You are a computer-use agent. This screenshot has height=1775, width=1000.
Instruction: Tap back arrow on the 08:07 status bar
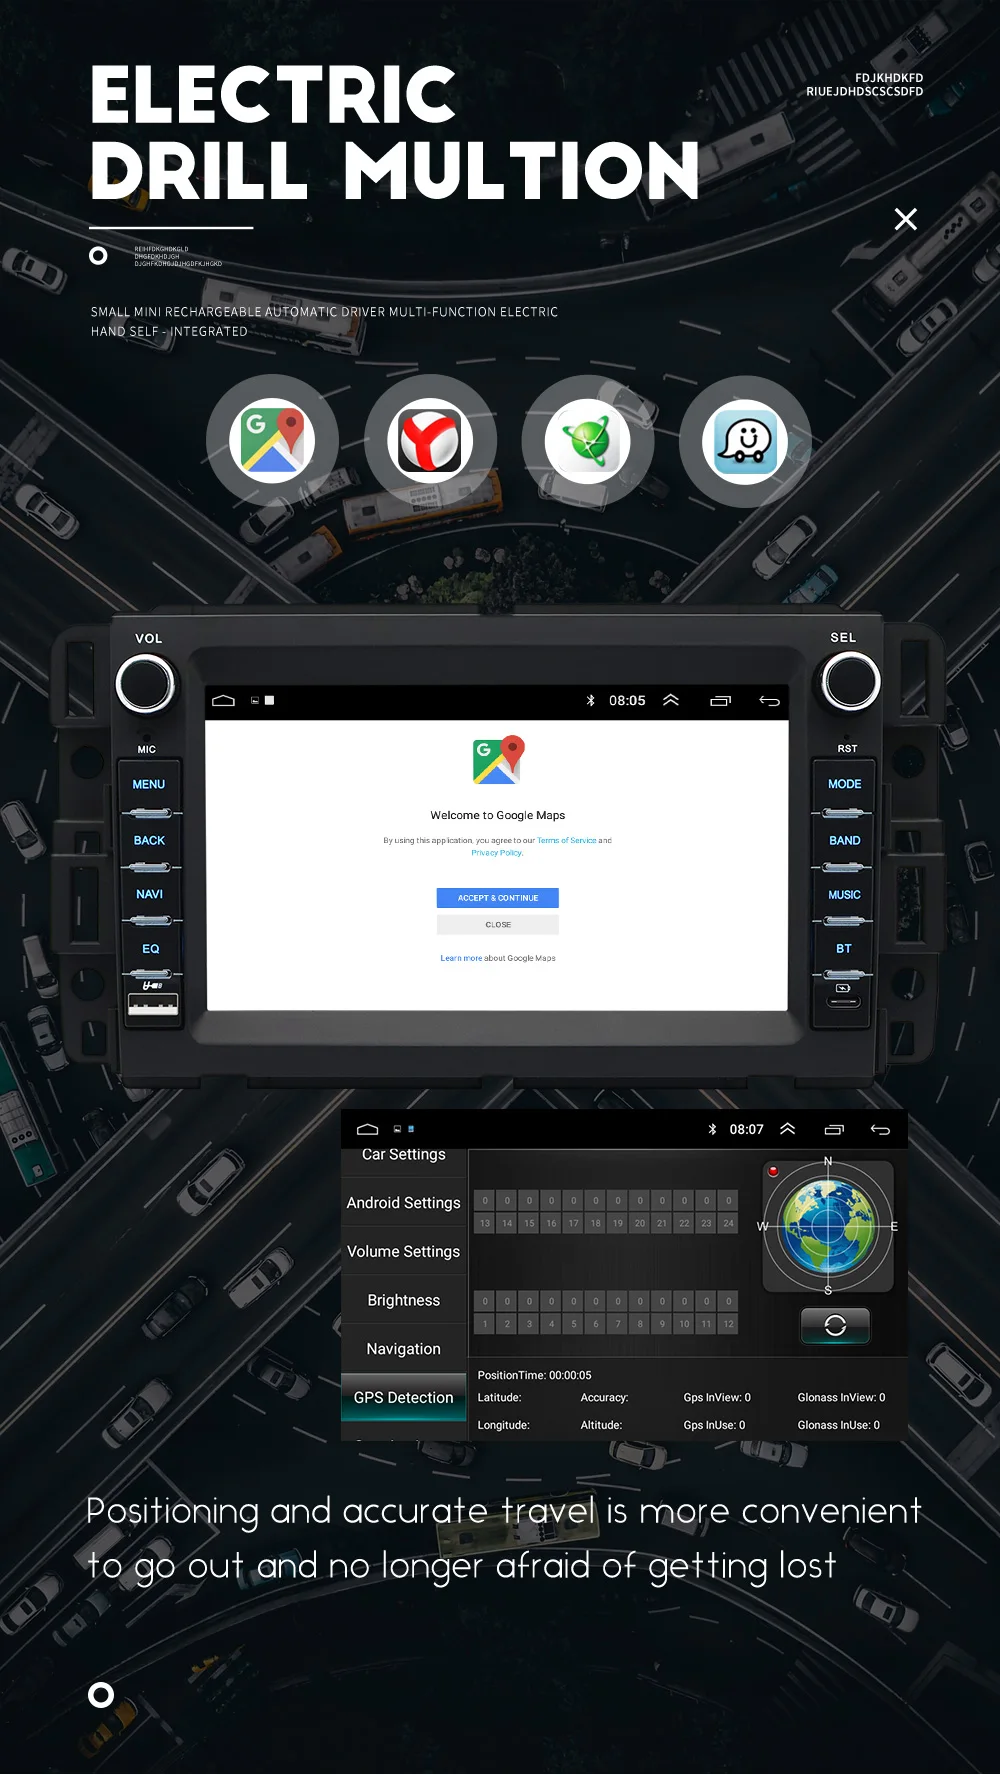pos(880,1130)
